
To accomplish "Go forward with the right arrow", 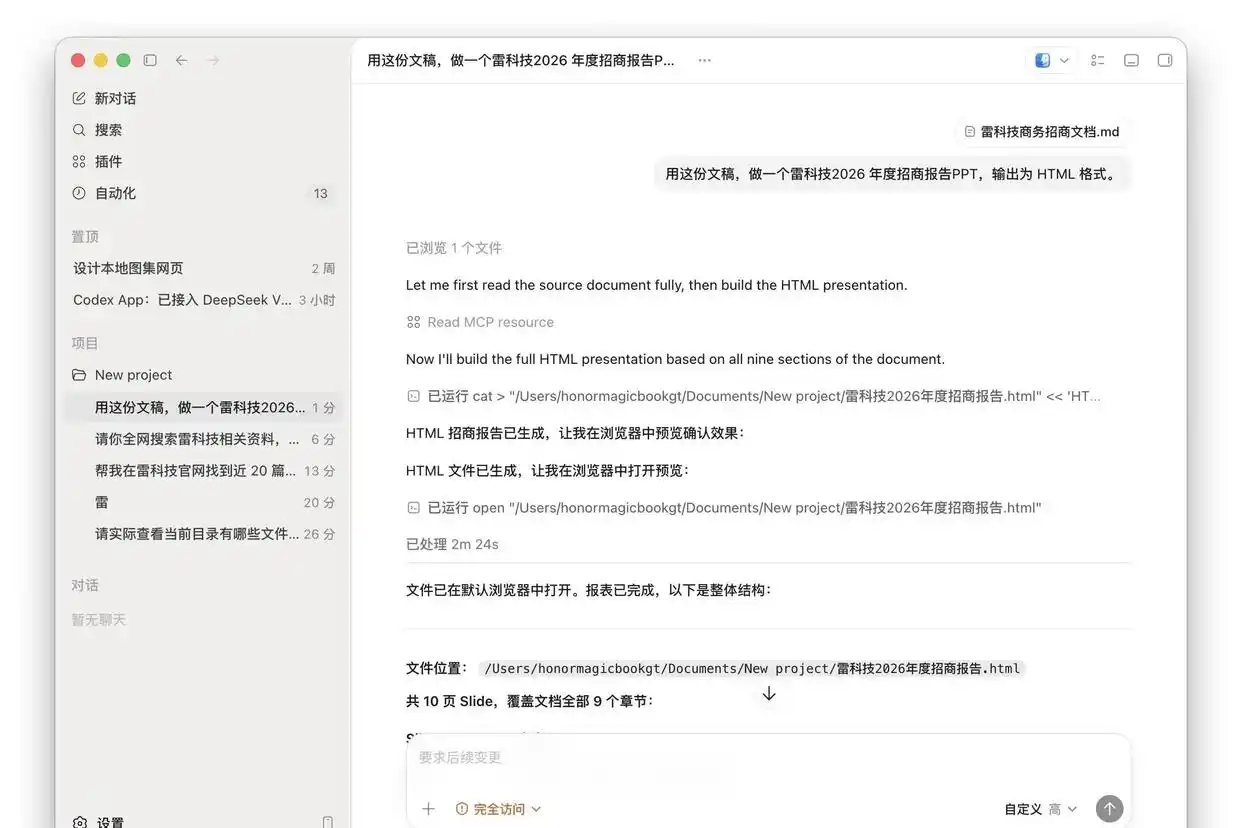I will (213, 60).
